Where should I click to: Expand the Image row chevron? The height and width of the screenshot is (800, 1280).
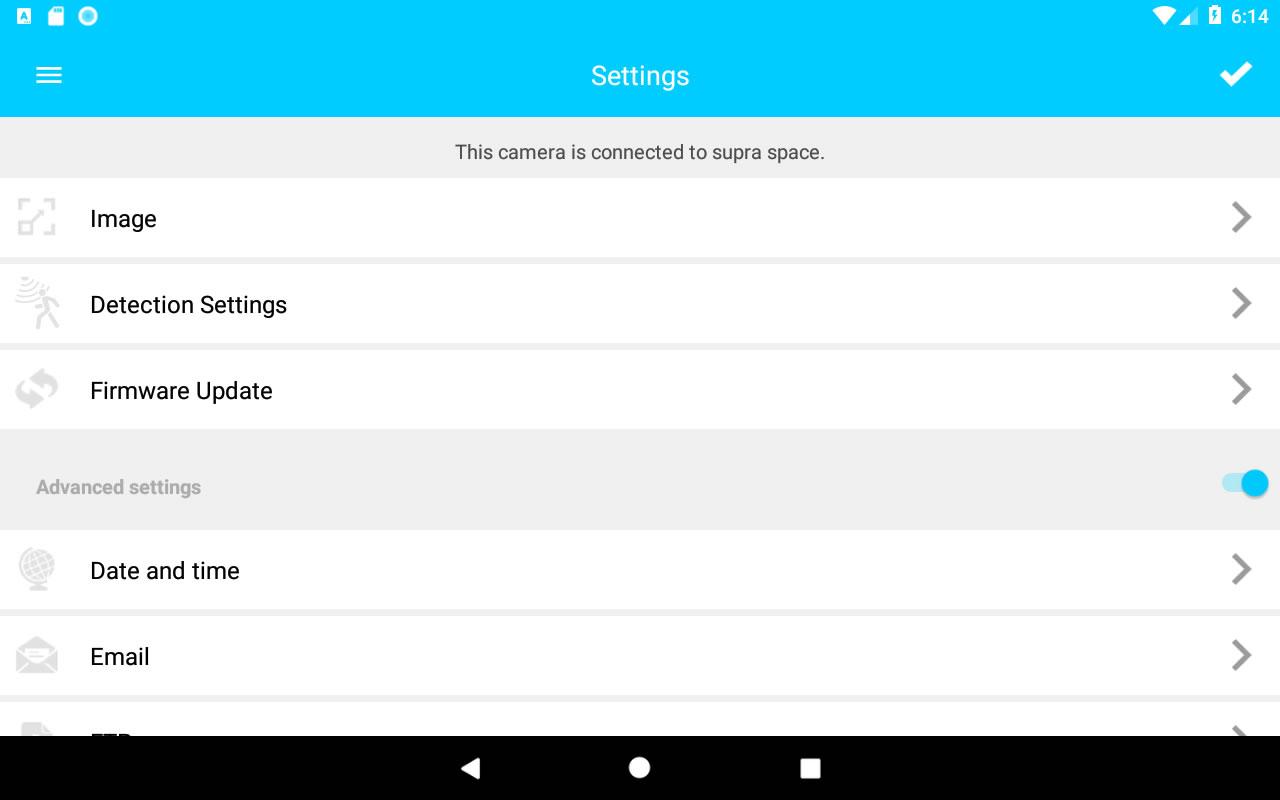coord(1241,217)
